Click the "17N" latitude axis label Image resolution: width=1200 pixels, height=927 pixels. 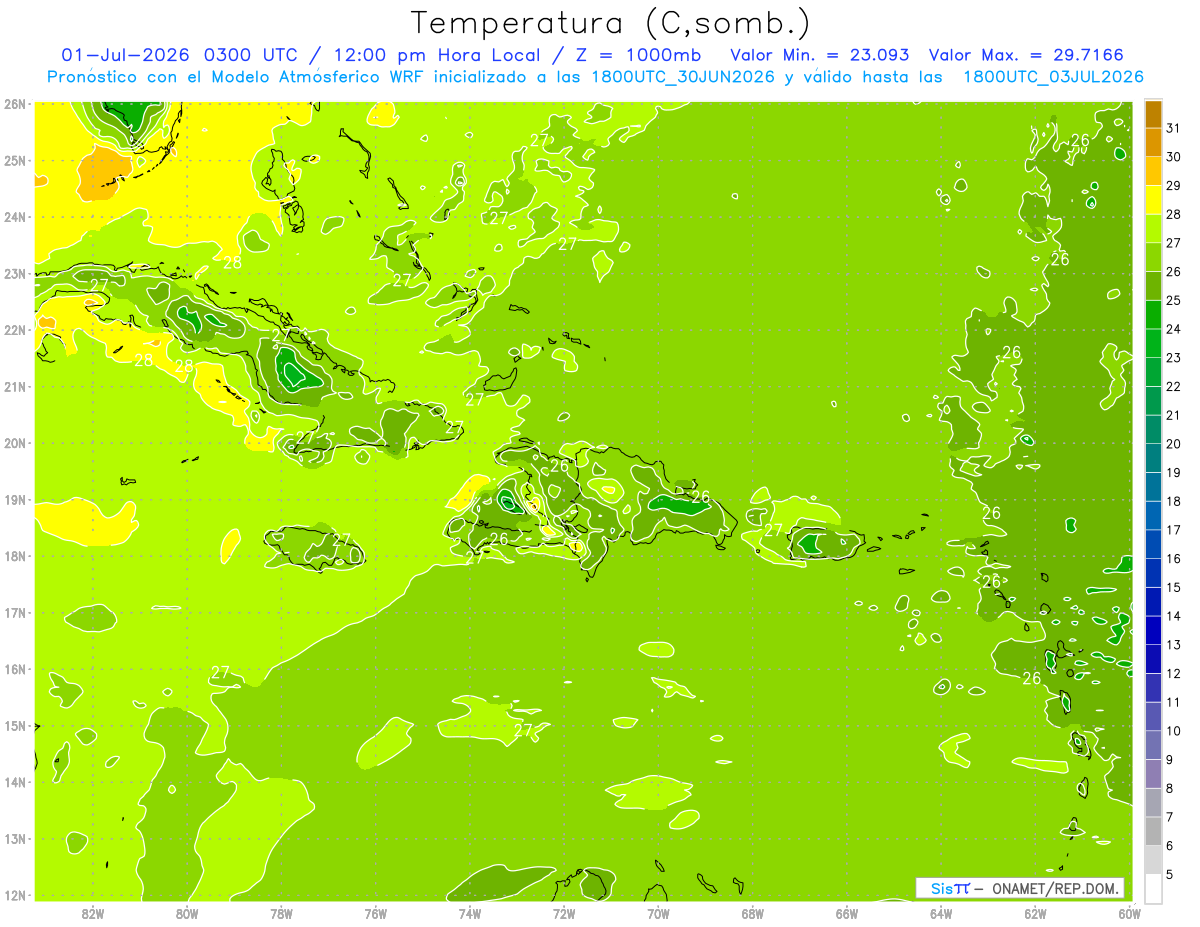[x=14, y=612]
